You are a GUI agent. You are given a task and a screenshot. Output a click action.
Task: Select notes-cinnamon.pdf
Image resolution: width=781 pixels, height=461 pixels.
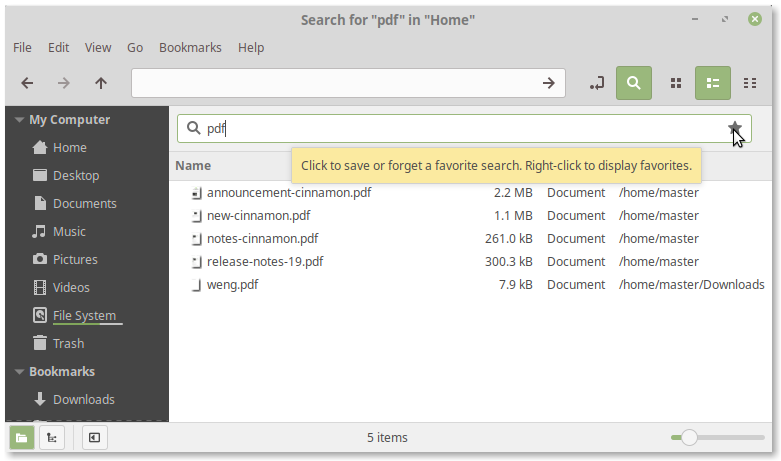pyautogui.click(x=262, y=238)
